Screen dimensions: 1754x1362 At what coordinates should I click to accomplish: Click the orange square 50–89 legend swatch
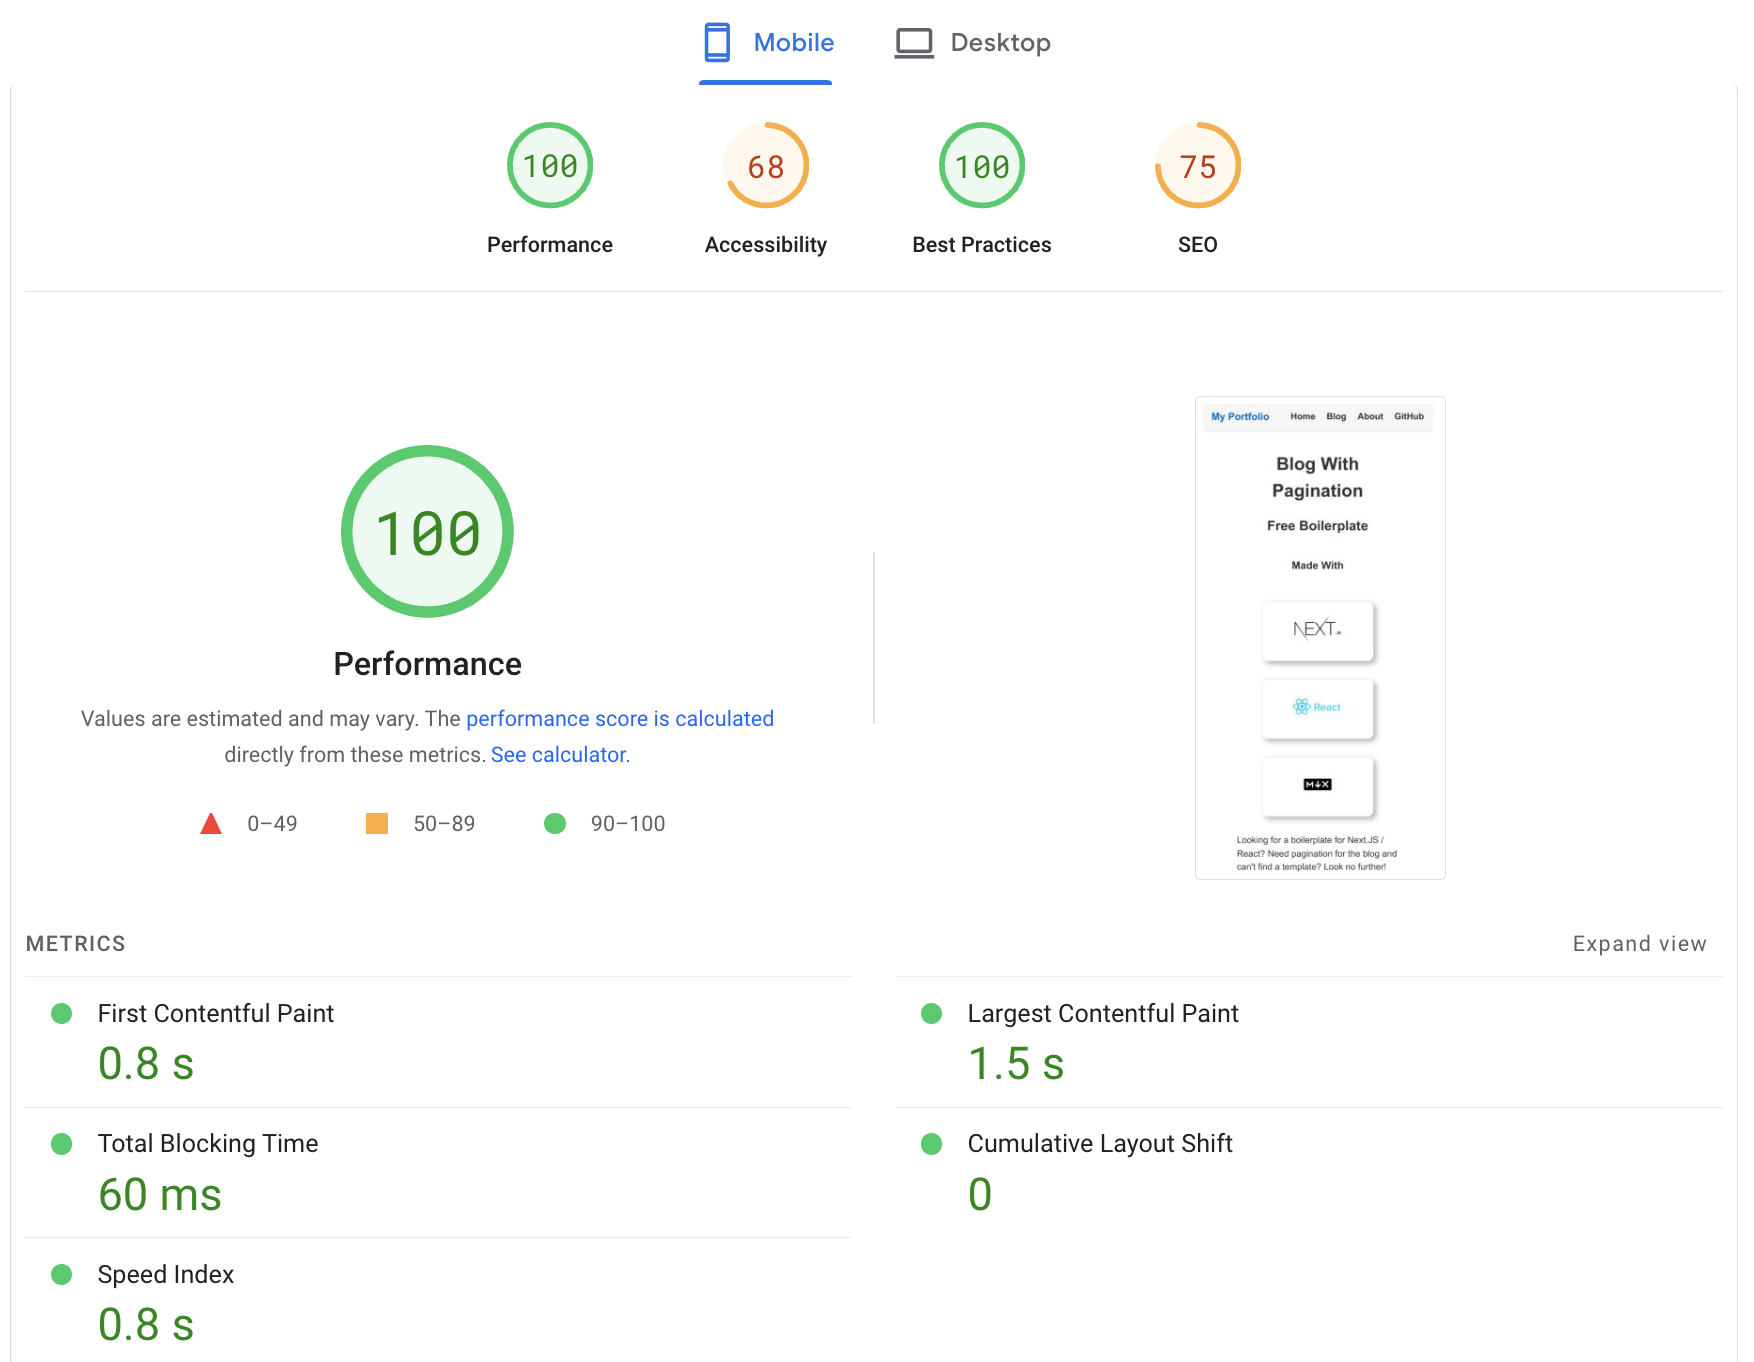click(x=377, y=824)
